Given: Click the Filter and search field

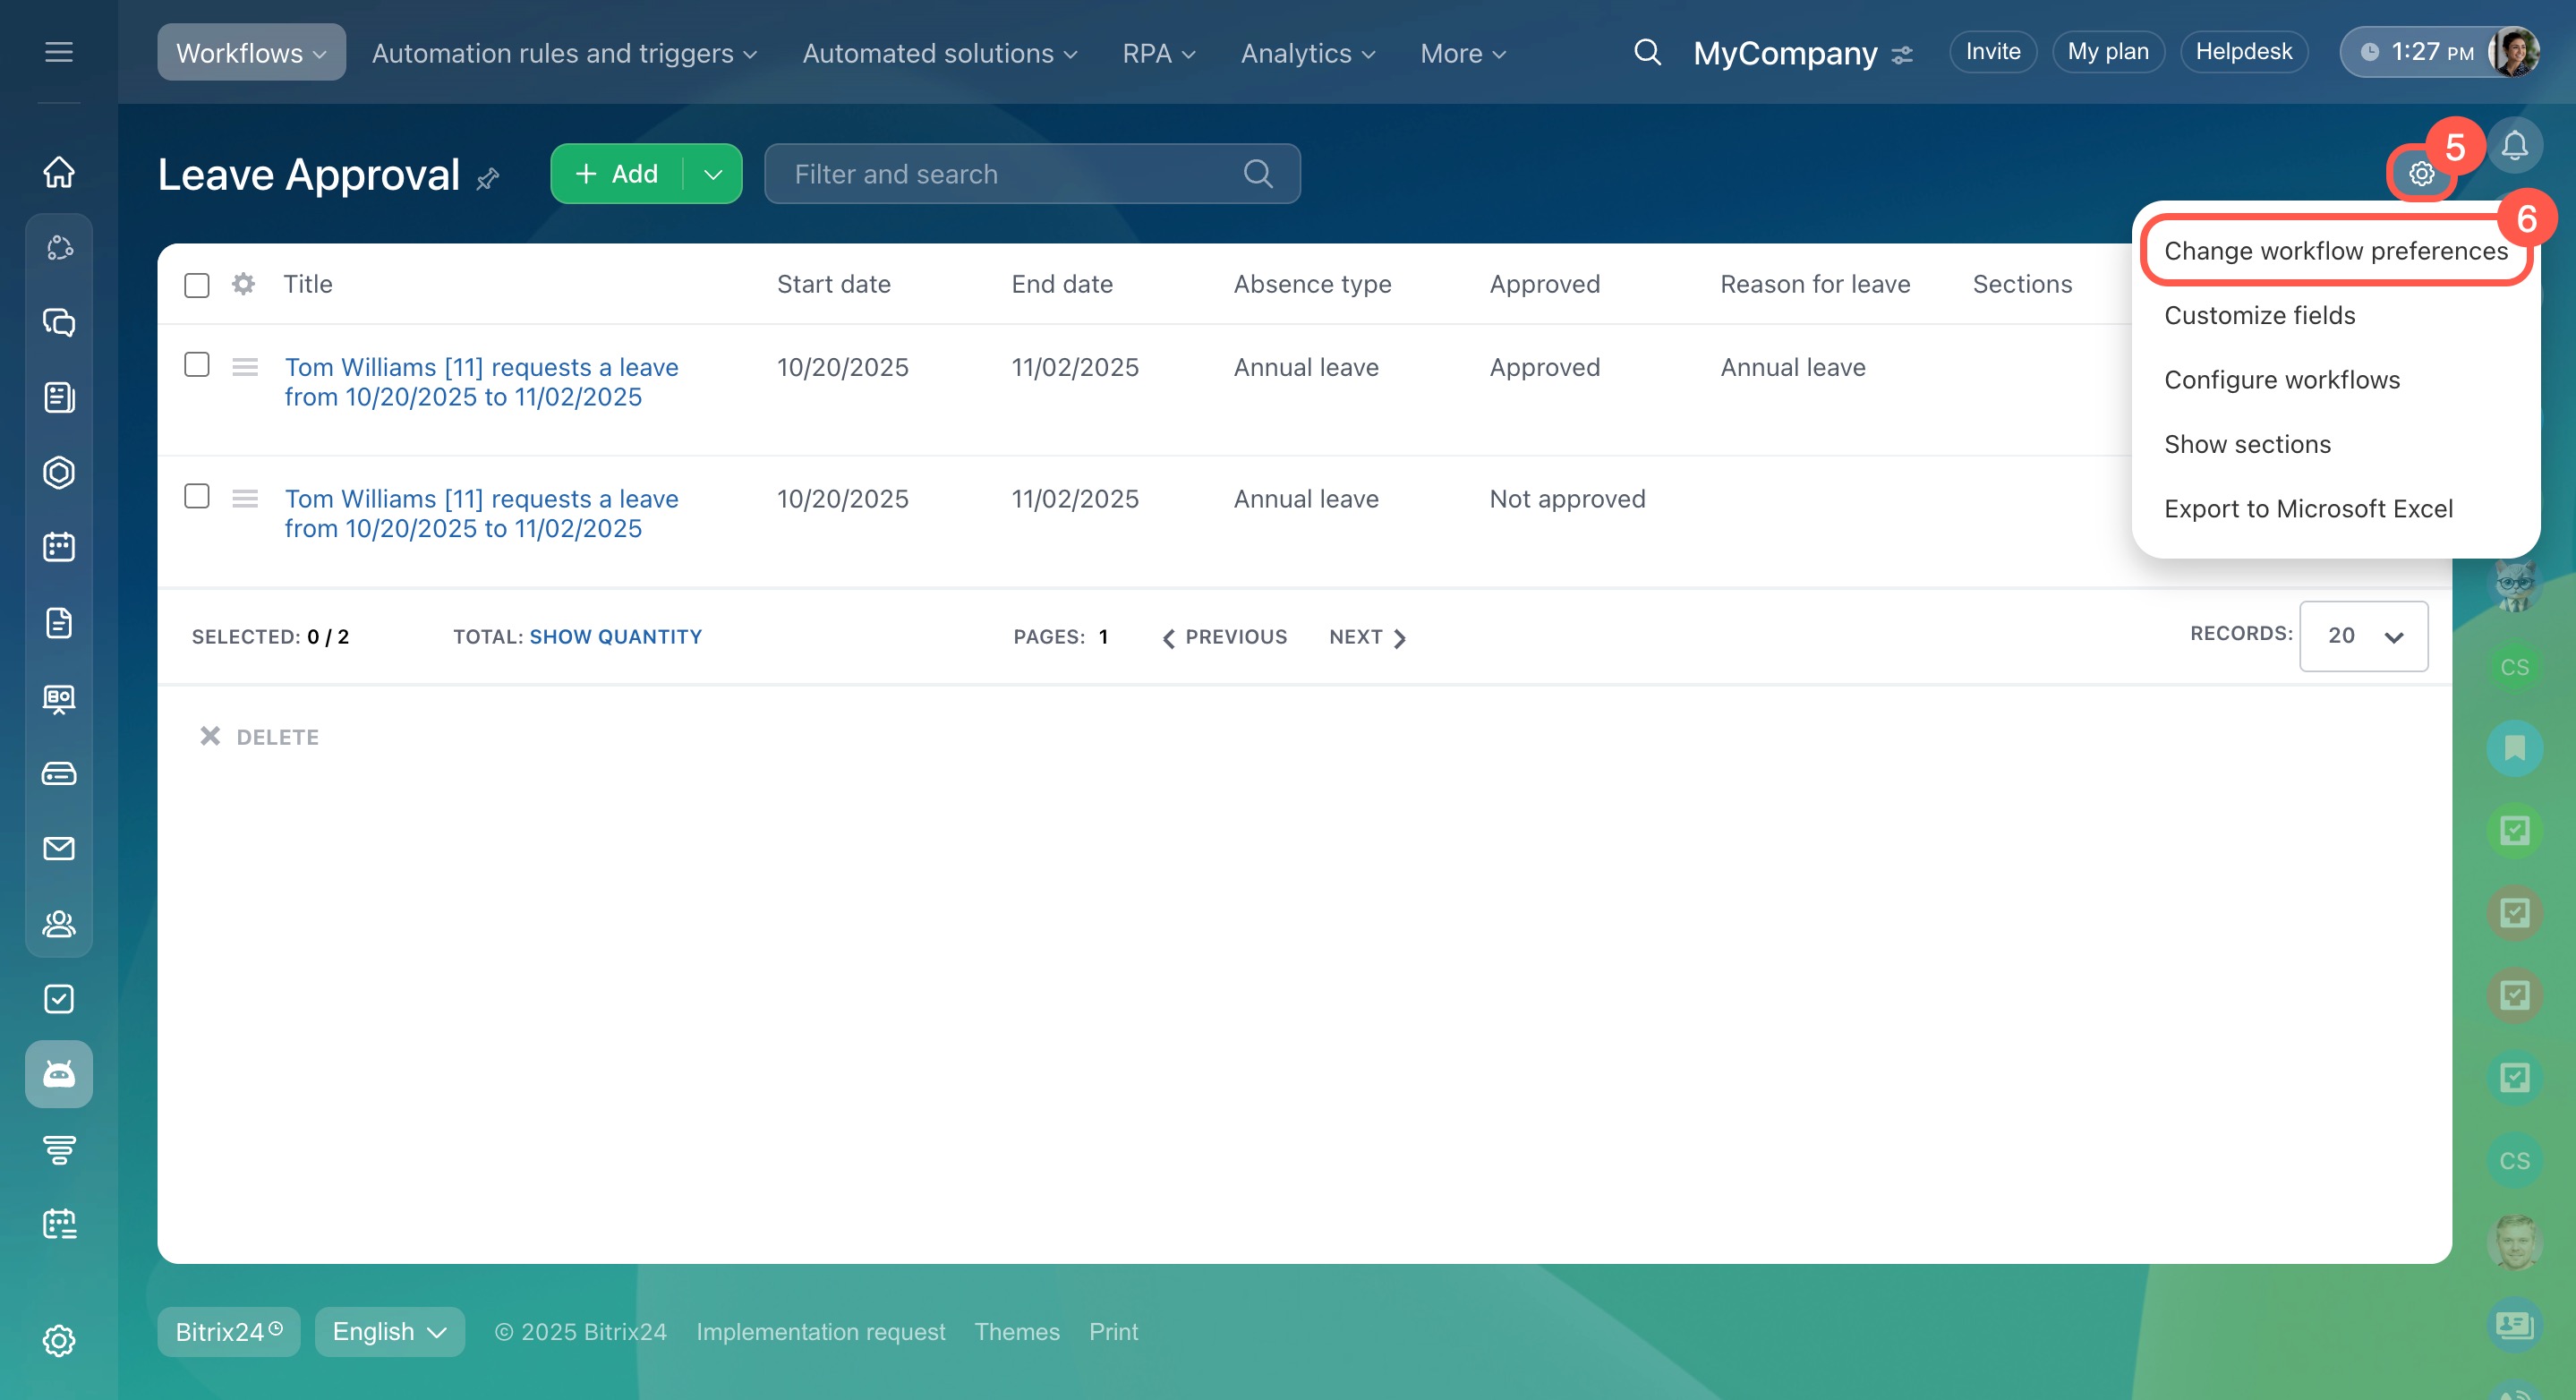Looking at the screenshot, I should tap(1010, 174).
